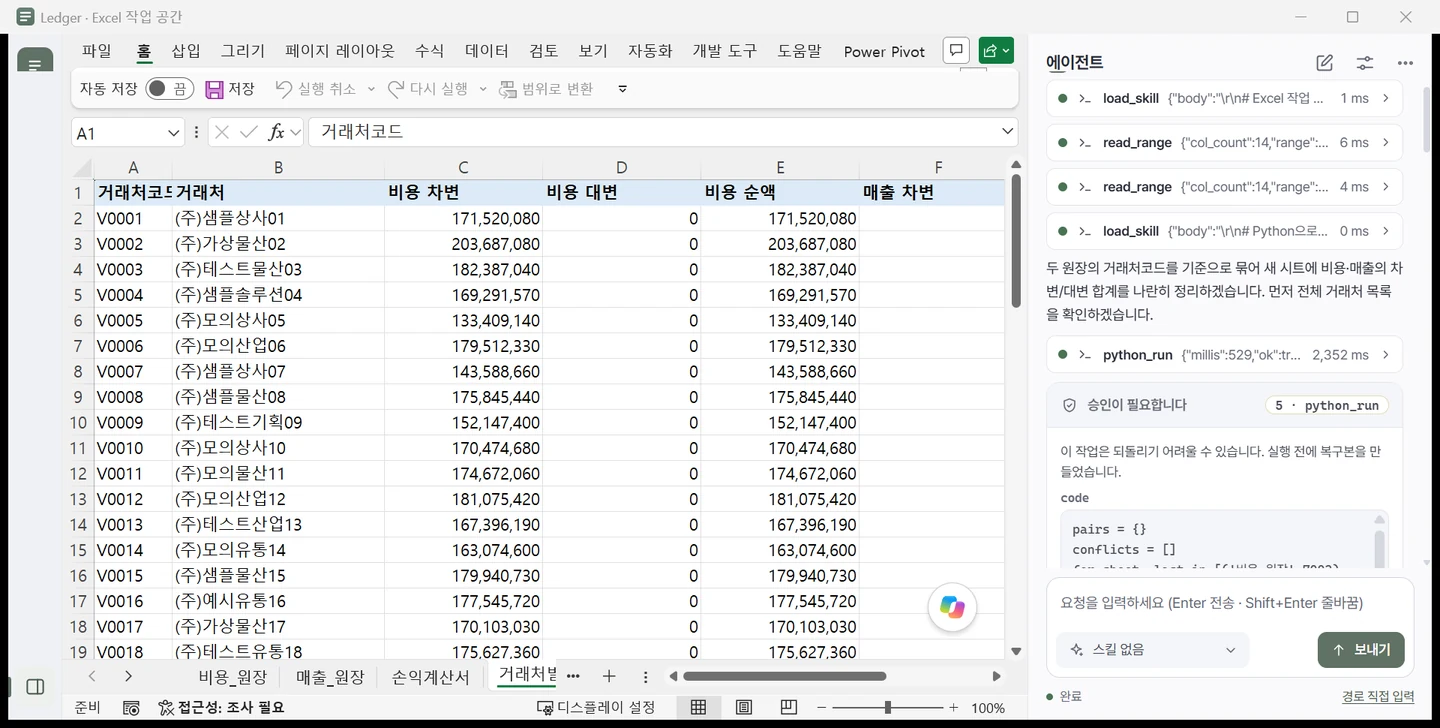This screenshot has width=1440, height=728.
Task: Open the Name Box dropdown showing A1
Action: point(173,132)
